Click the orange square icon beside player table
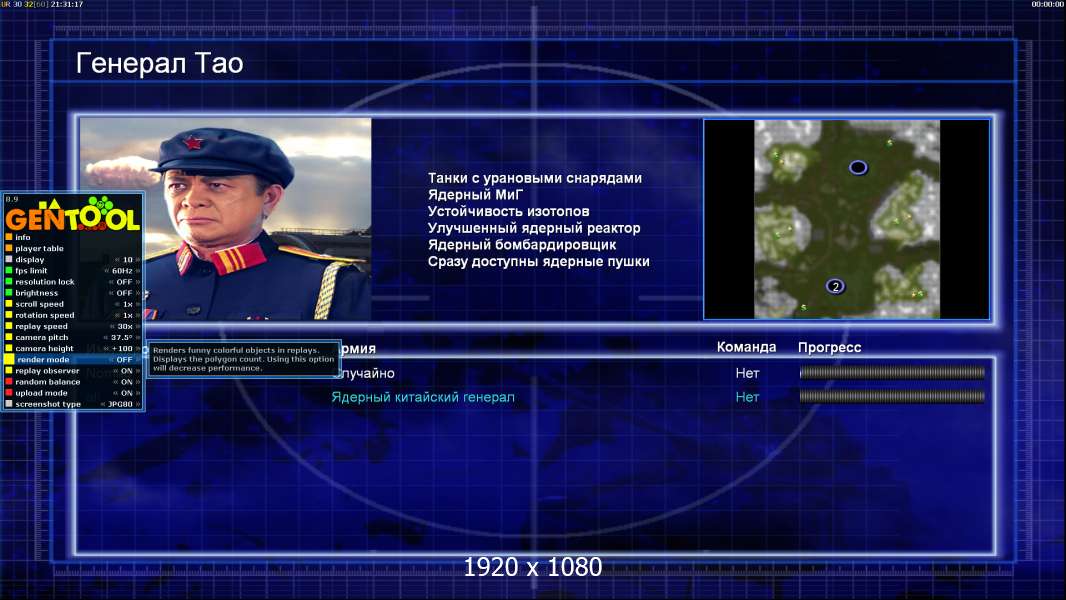 [9, 248]
